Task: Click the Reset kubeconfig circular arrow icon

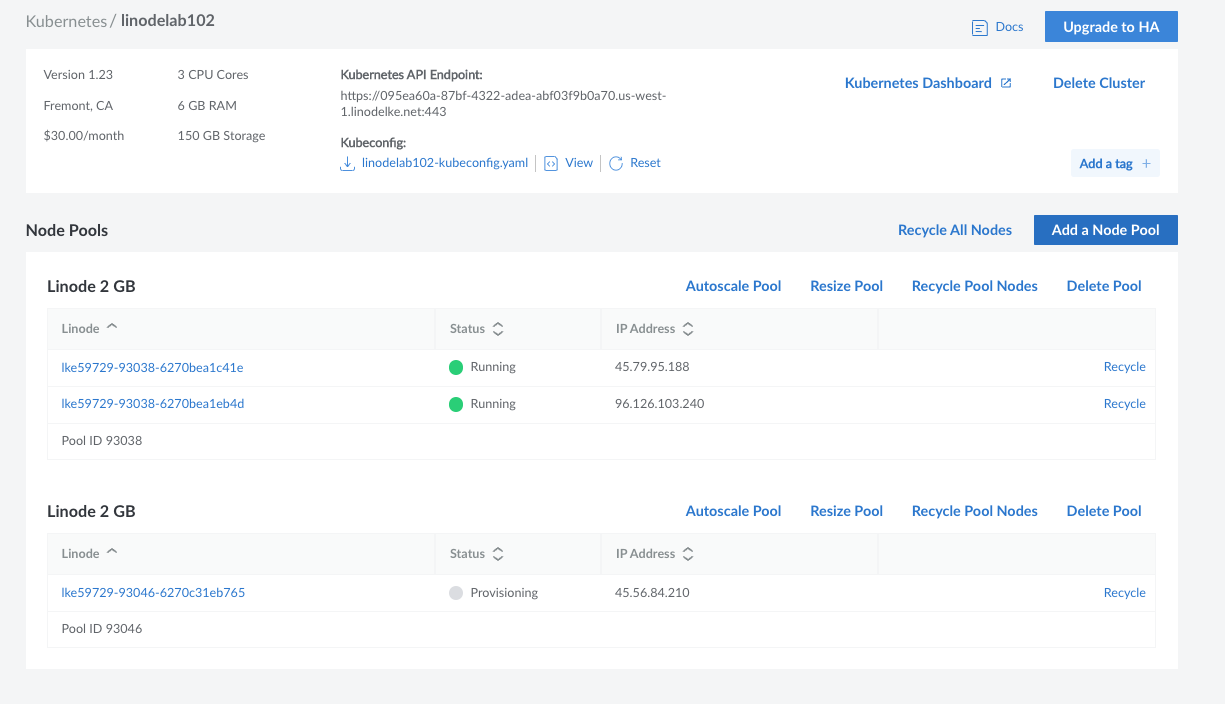Action: (x=616, y=163)
